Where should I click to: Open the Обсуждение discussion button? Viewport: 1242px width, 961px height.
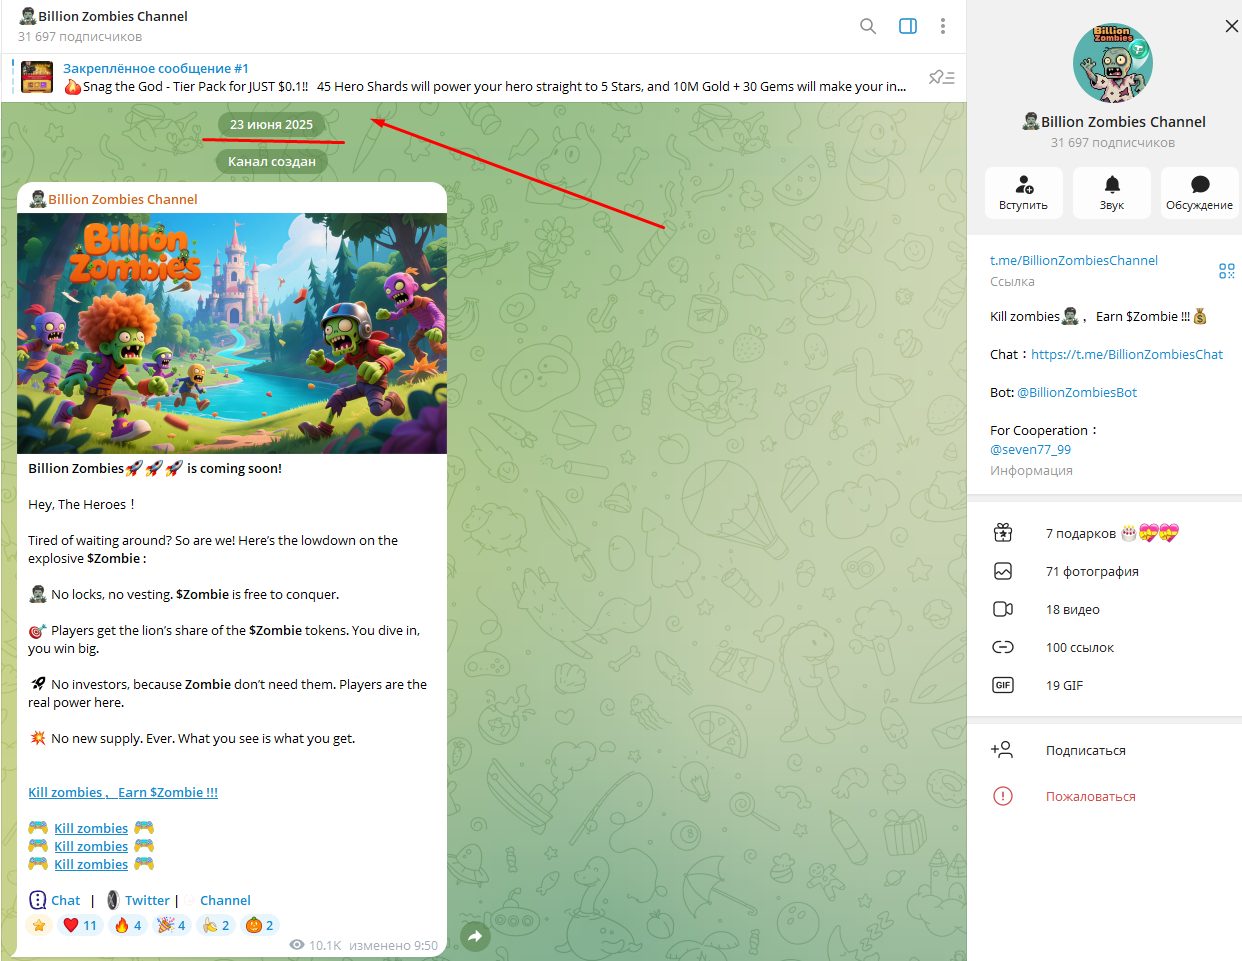[1199, 193]
